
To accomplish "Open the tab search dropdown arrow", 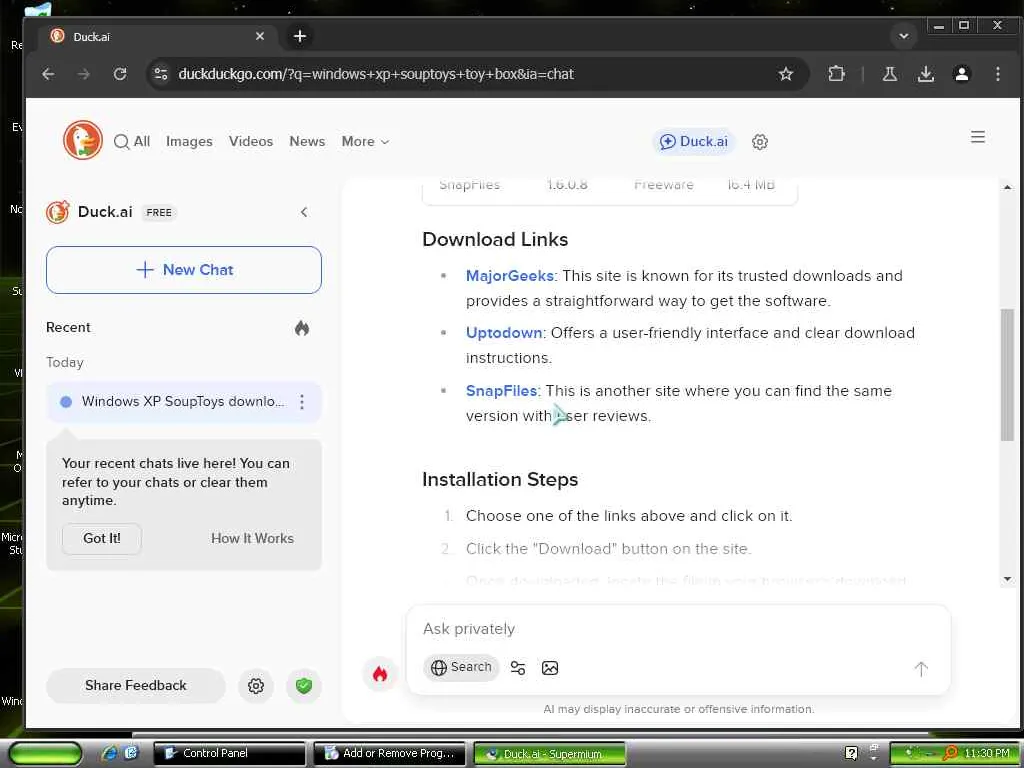I will (x=904, y=36).
